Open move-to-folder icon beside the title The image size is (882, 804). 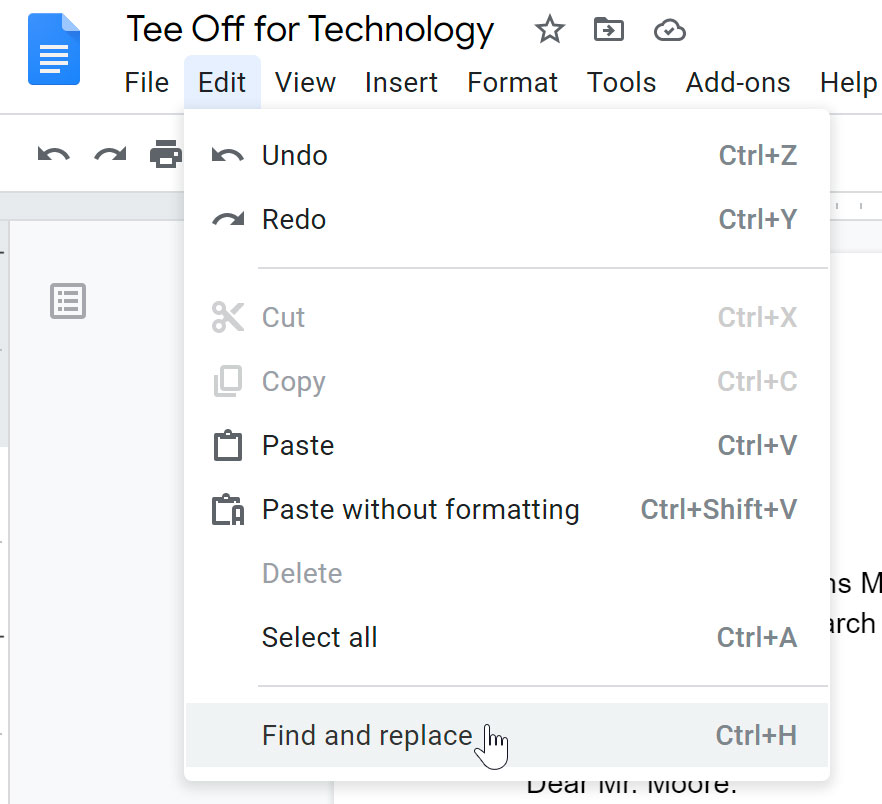(x=608, y=30)
